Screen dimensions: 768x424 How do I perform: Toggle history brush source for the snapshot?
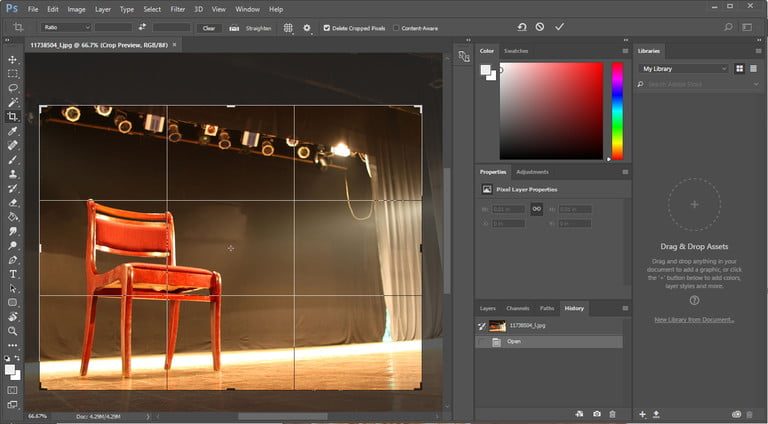click(x=483, y=326)
